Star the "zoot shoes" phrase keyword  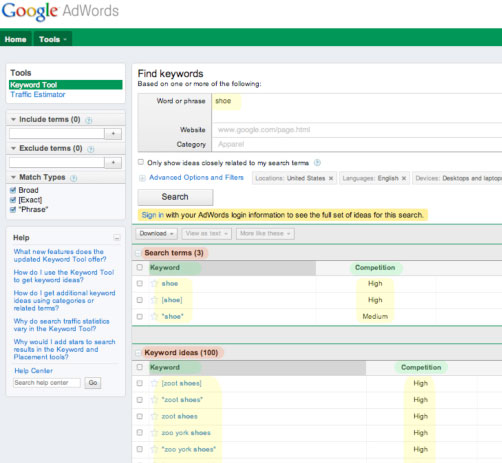coord(154,400)
